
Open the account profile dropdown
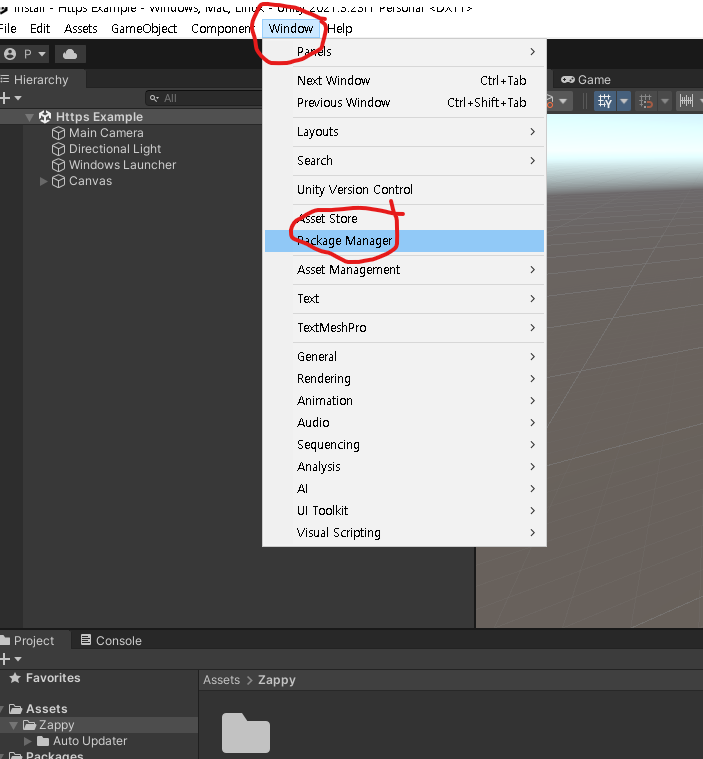coord(24,54)
